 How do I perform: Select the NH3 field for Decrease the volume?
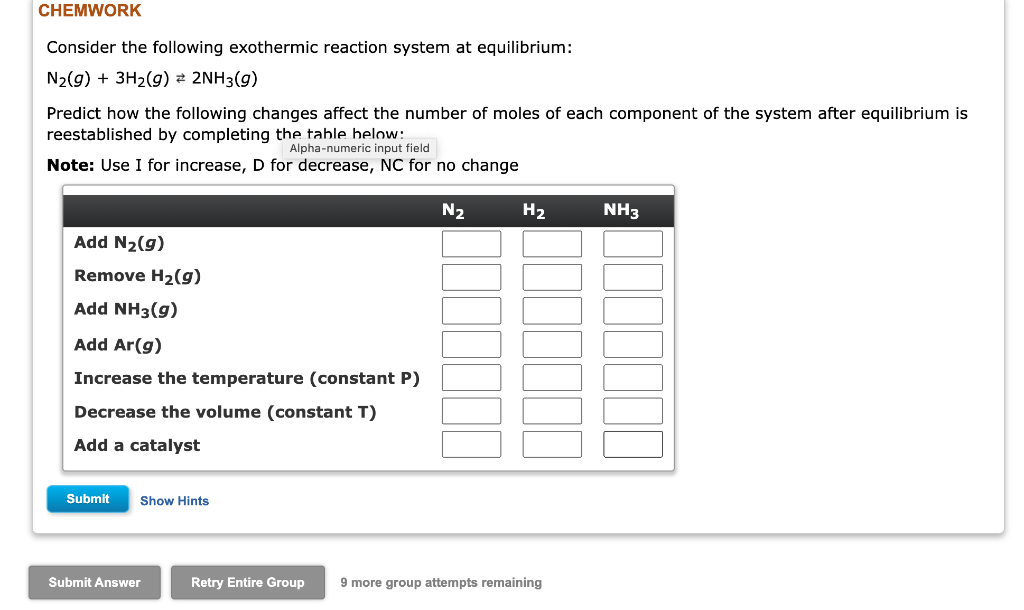point(632,410)
